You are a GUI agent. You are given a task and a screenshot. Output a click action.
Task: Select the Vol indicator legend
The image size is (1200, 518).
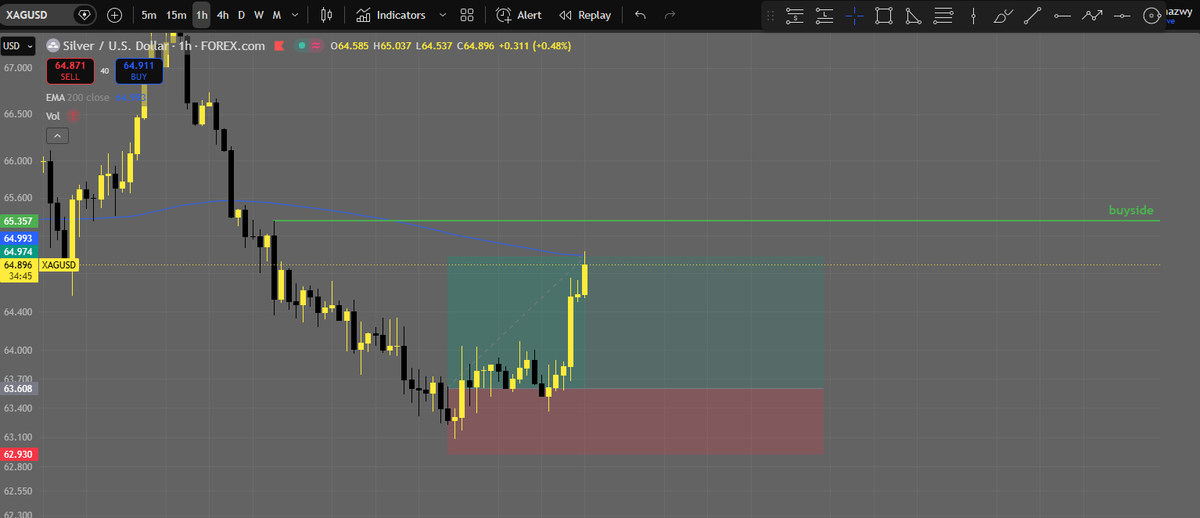click(x=53, y=116)
